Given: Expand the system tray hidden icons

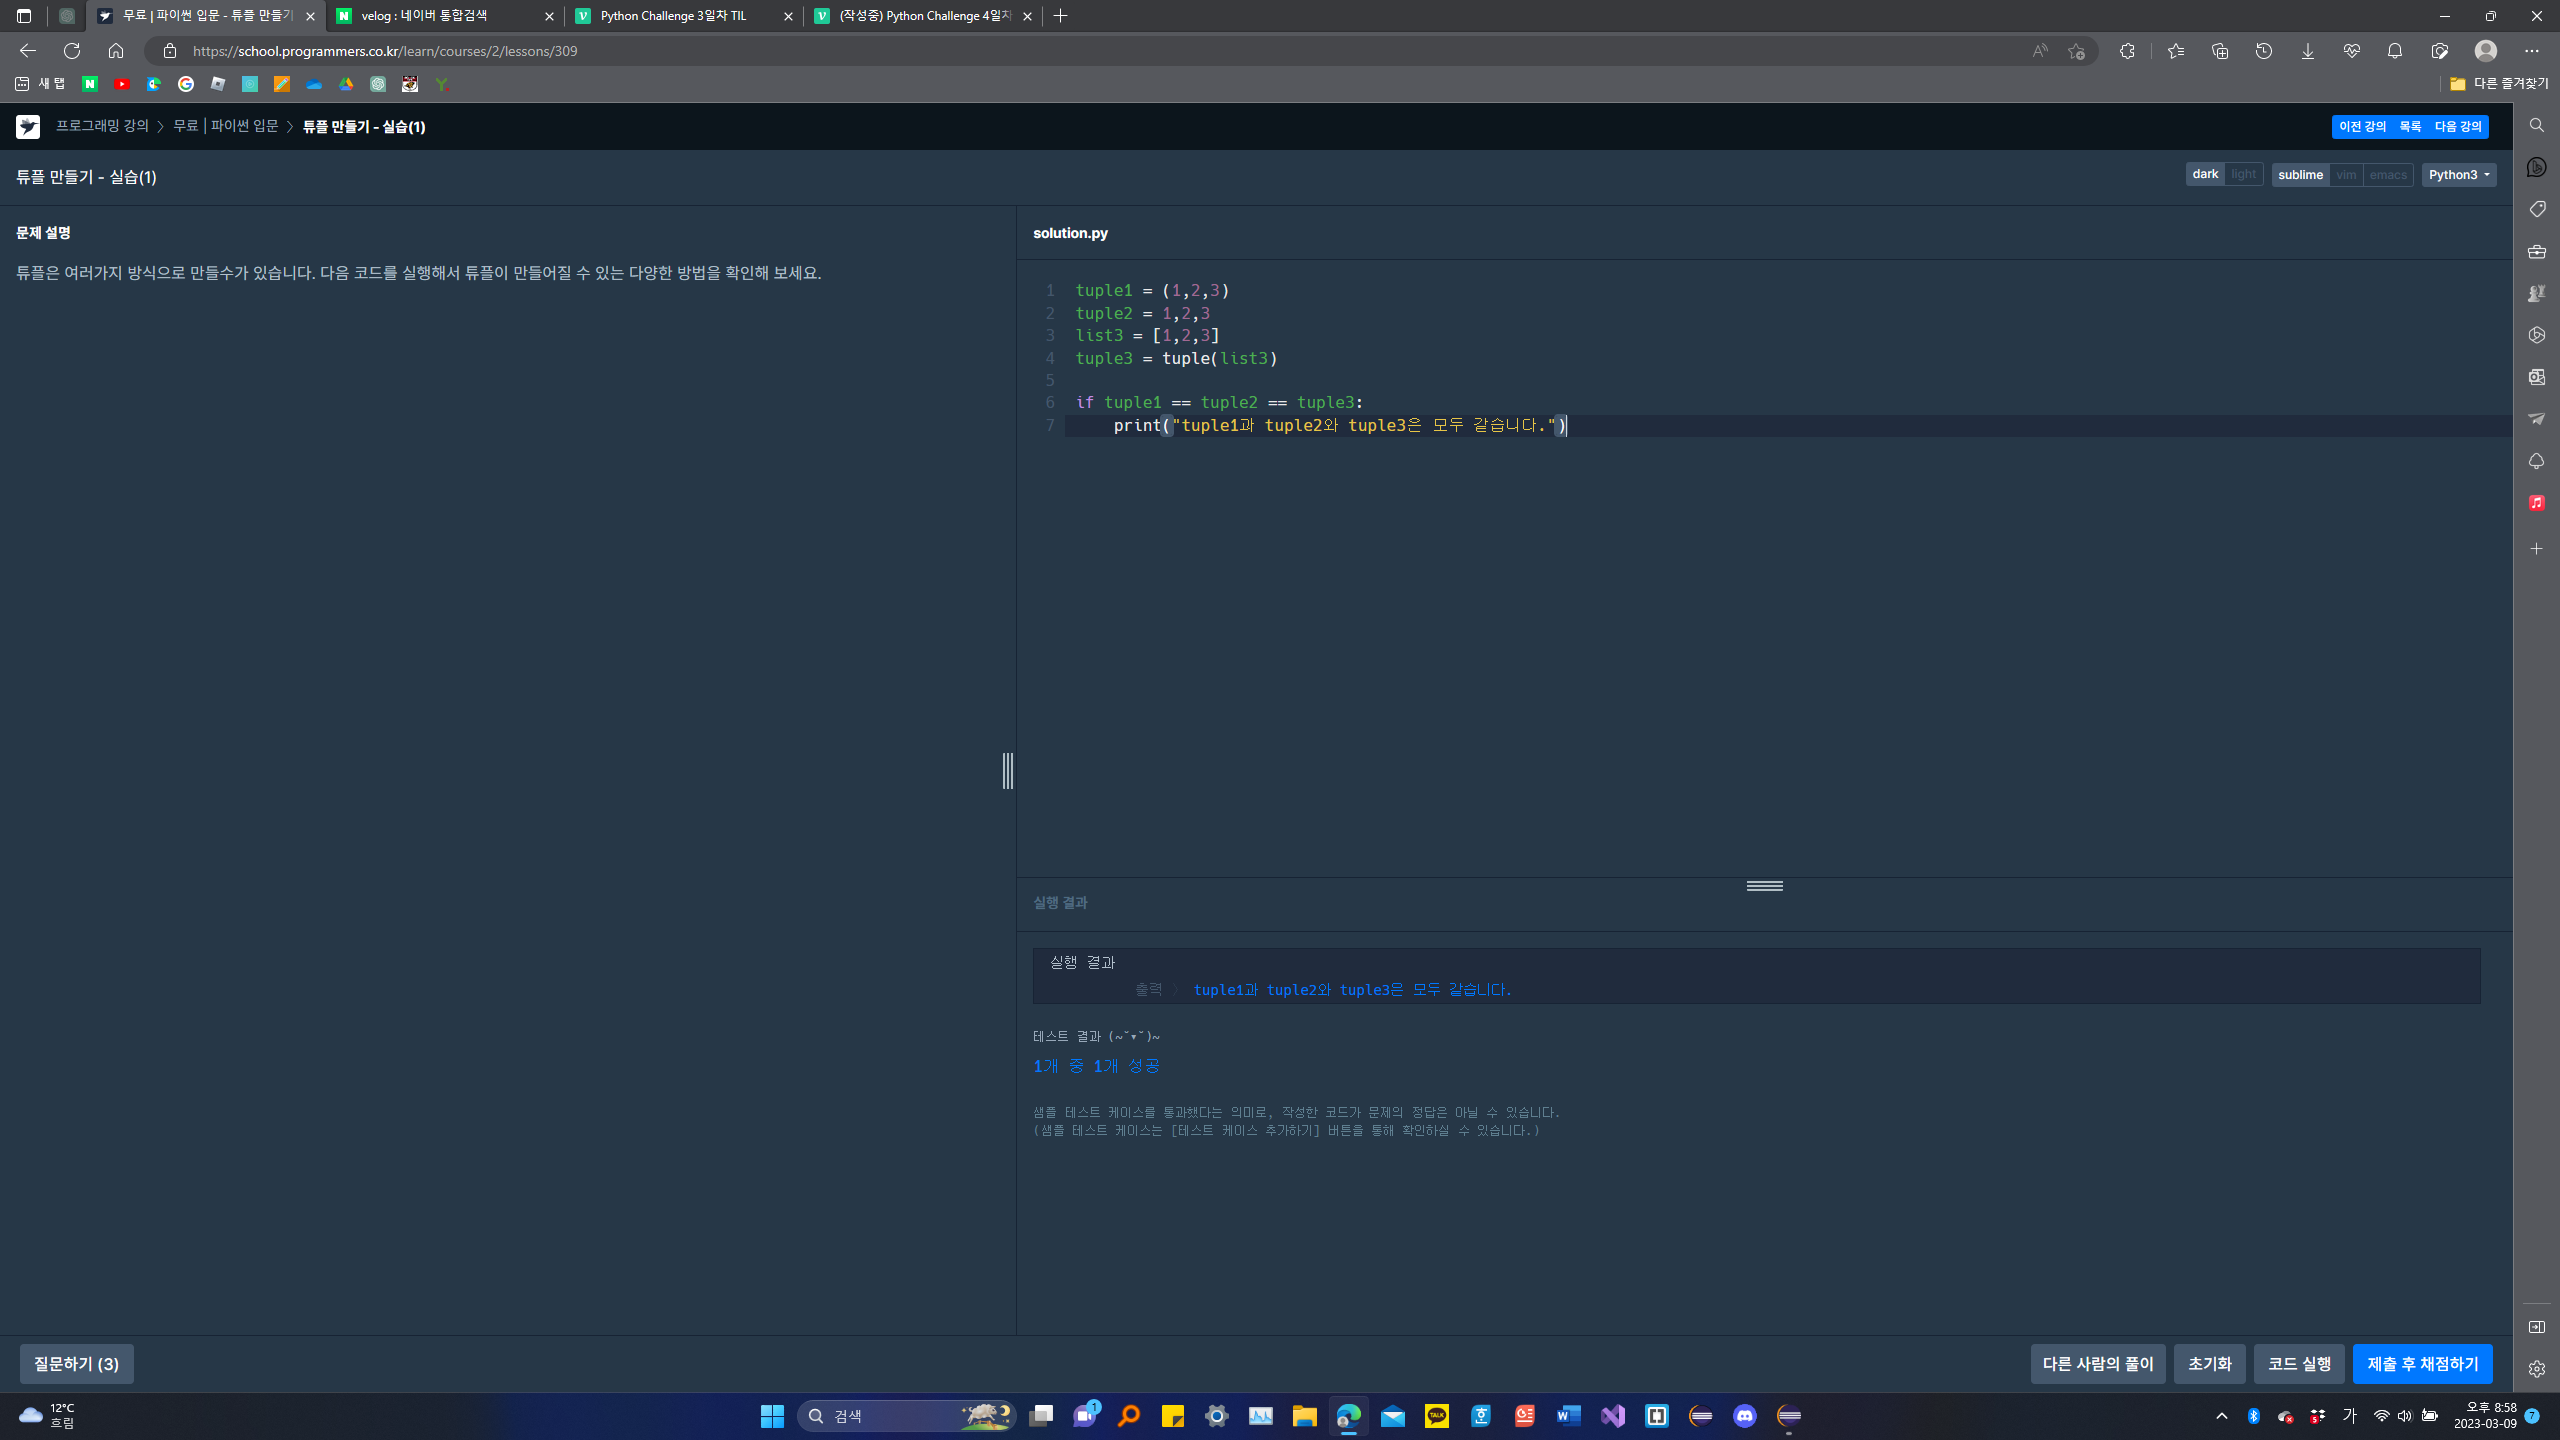Looking at the screenshot, I should [2222, 1416].
